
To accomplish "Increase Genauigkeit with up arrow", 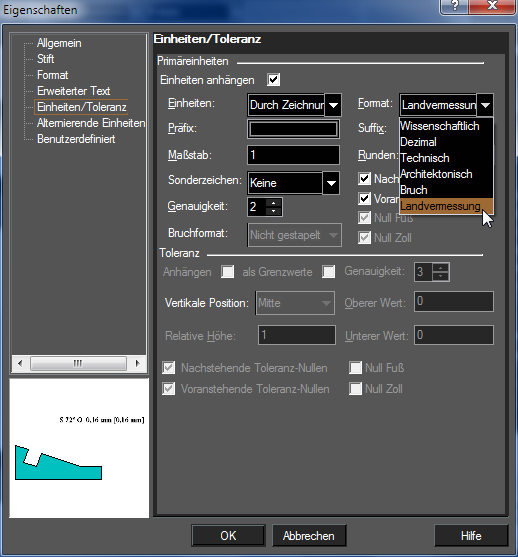I will pos(273,203).
